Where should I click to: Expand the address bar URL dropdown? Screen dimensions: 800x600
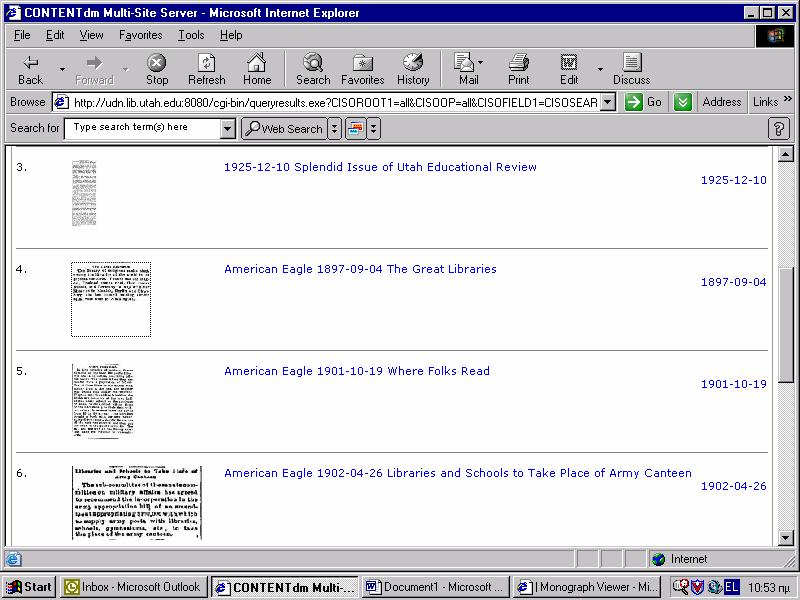607,103
